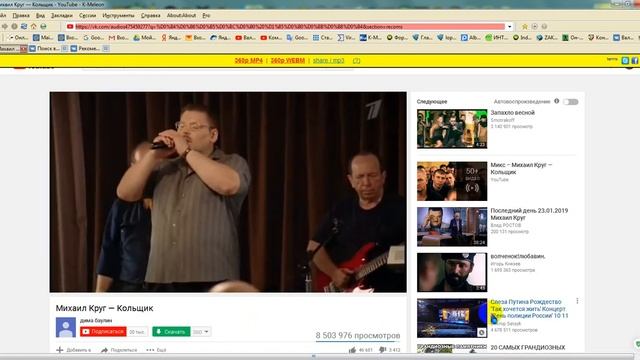Open the 'ZAK...' bookmark
The image size is (640, 360).
point(547,38)
